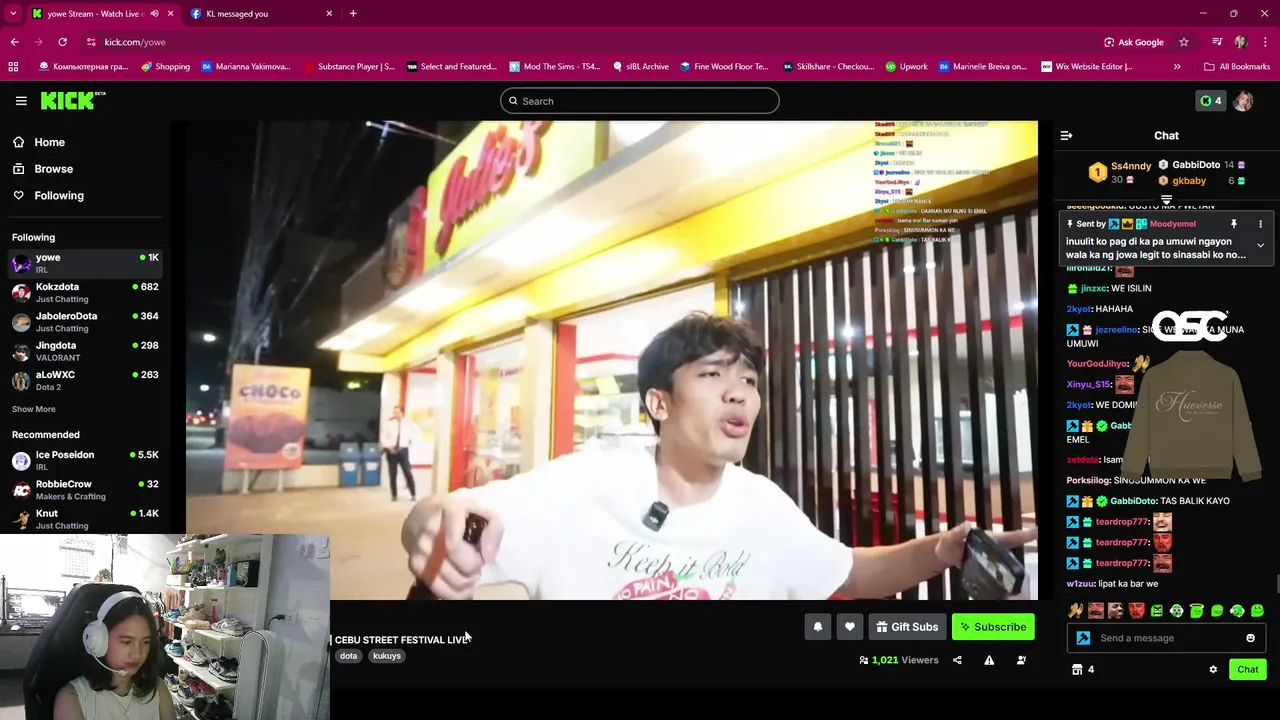Click the green points counter showing 4

click(1211, 101)
